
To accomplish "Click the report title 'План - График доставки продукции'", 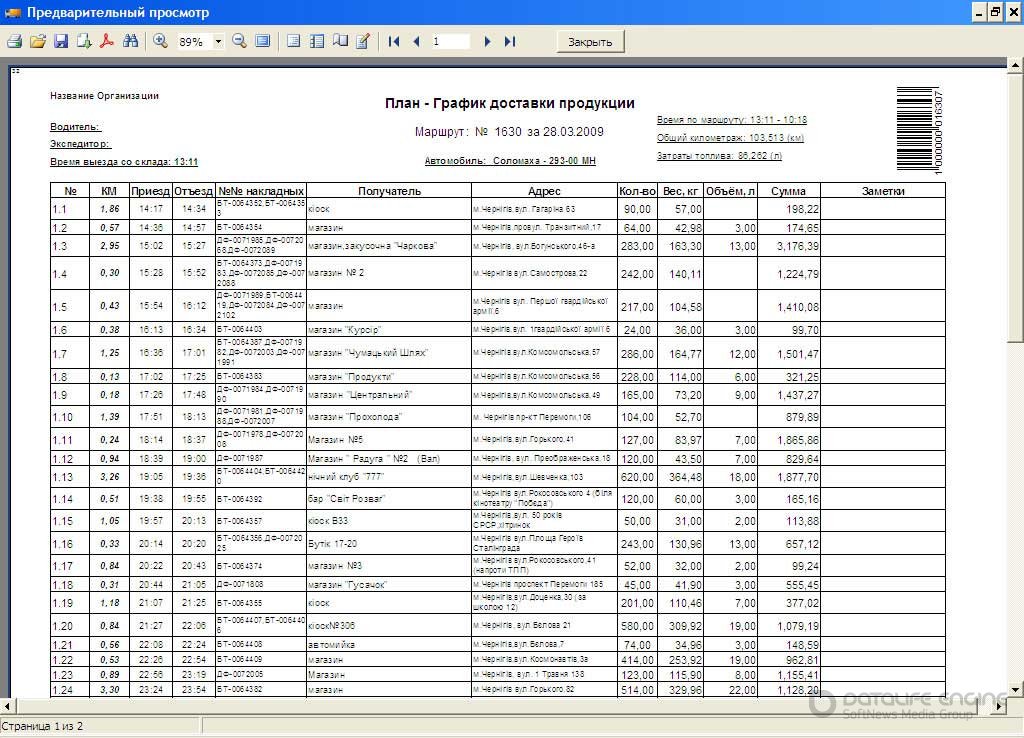I will [509, 103].
